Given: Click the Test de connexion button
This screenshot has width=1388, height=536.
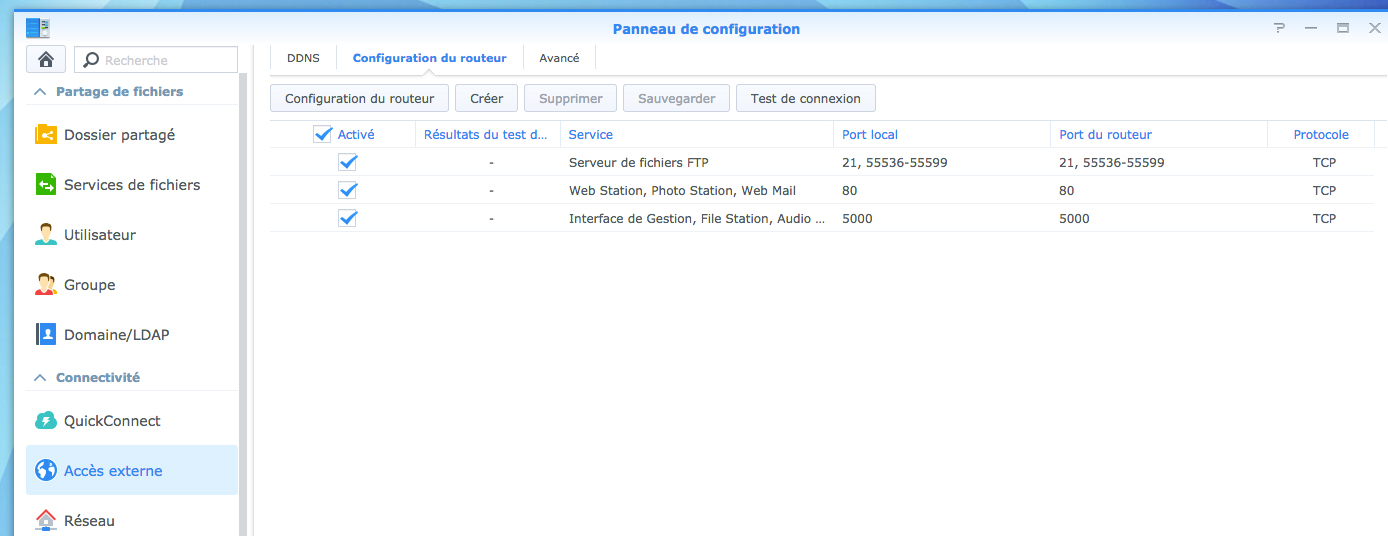Looking at the screenshot, I should coord(805,98).
